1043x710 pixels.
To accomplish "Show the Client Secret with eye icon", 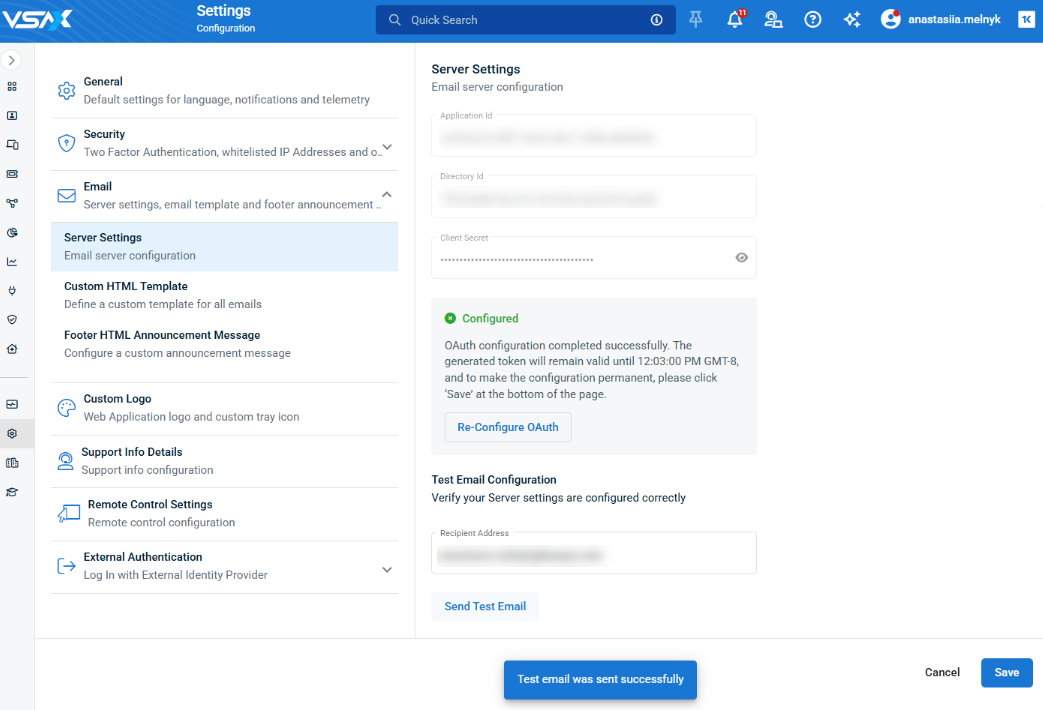I will (741, 258).
